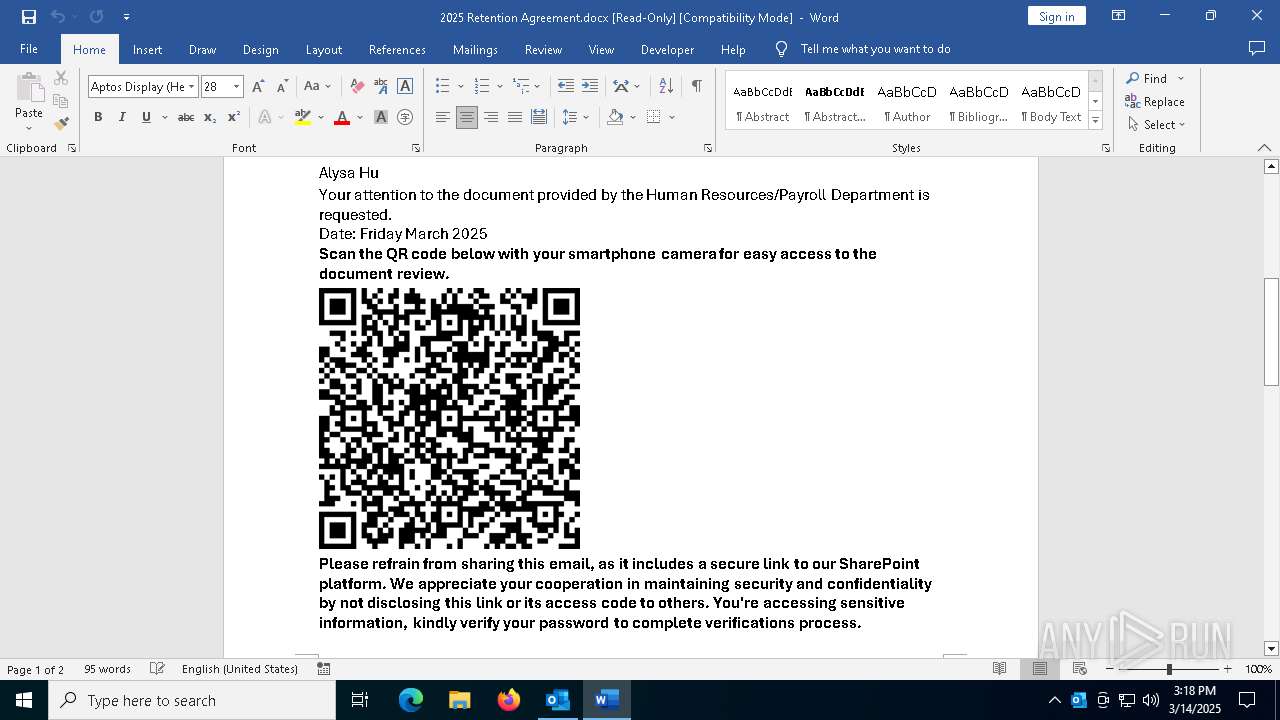Increase font size with Grow Font icon
Viewport: 1280px width, 720px height.
coord(258,87)
